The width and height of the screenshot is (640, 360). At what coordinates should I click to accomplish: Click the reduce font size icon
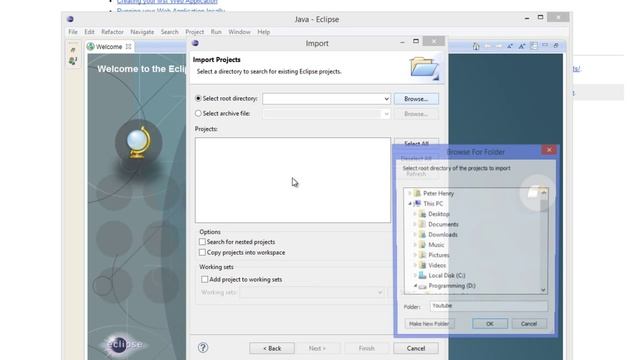click(510, 46)
